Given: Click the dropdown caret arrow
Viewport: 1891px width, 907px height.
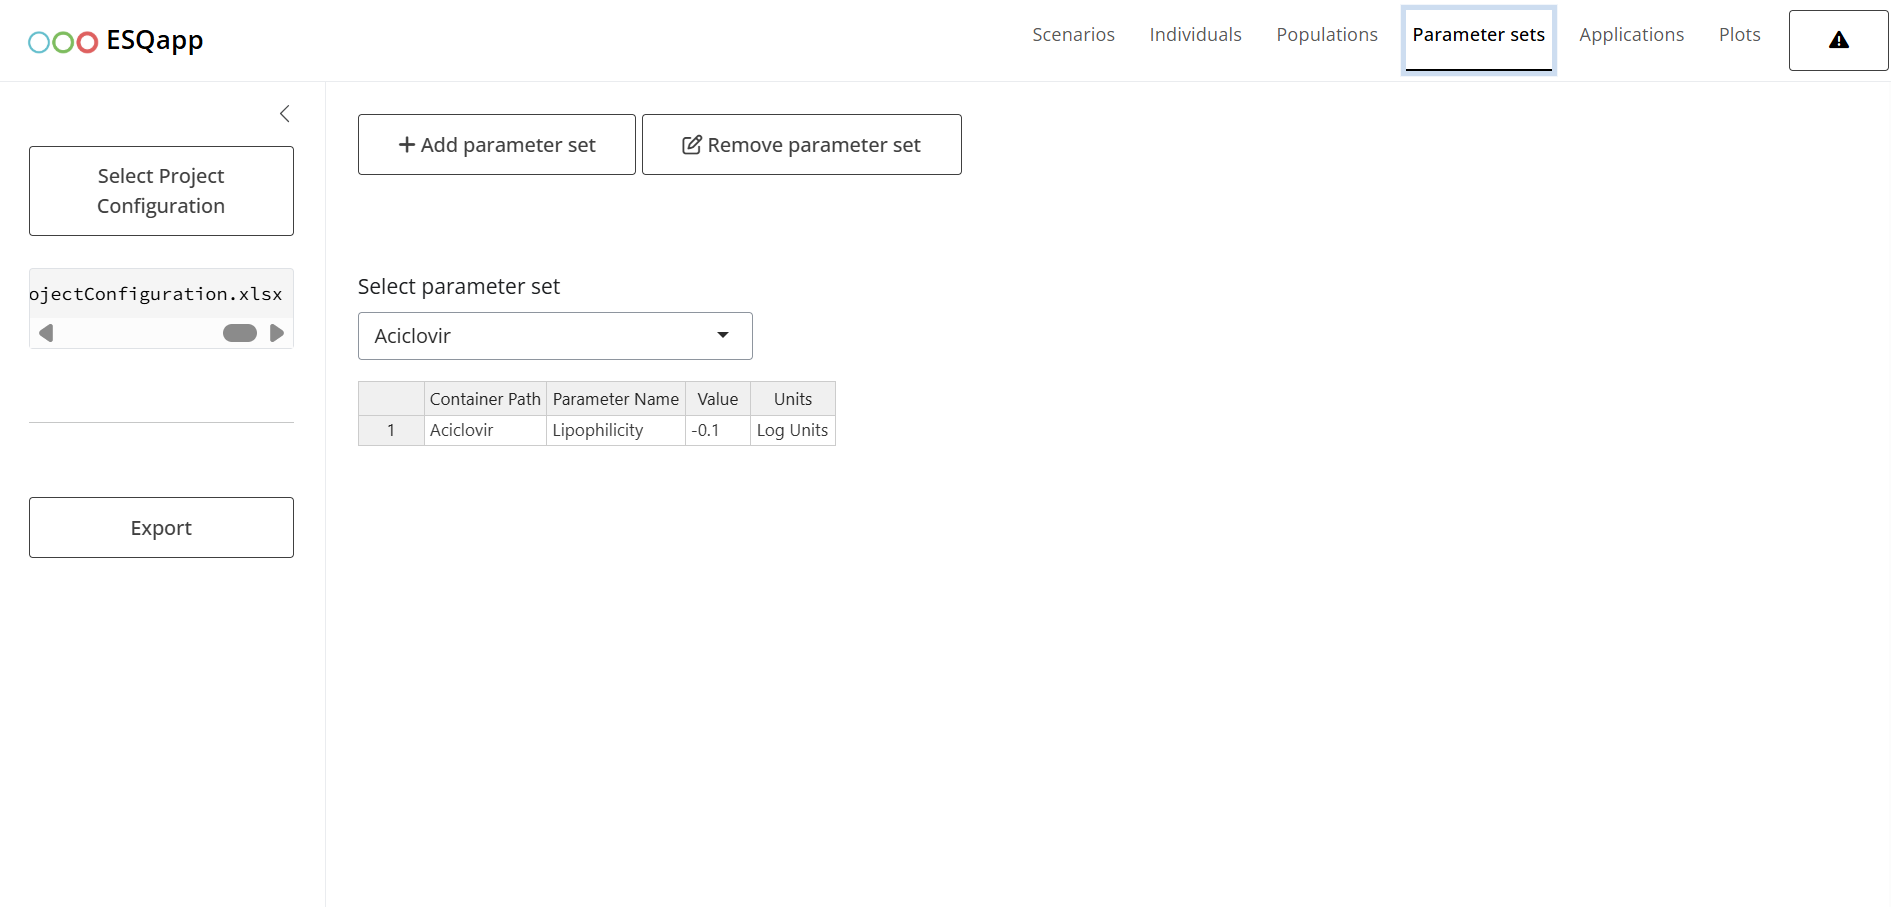Looking at the screenshot, I should point(723,335).
